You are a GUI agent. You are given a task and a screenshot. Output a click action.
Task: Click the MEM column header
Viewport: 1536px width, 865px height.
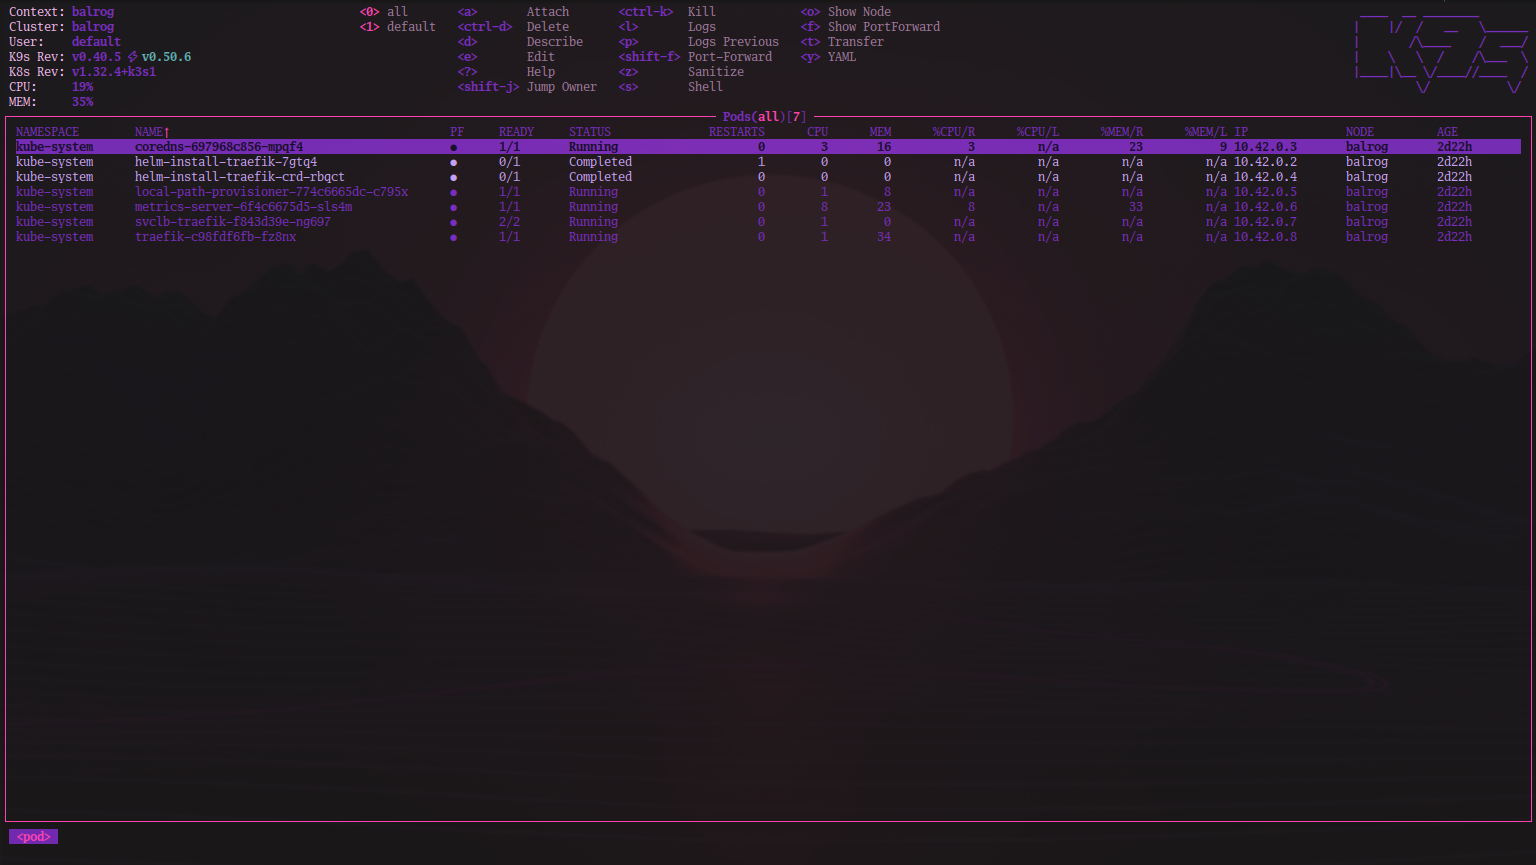tap(880, 132)
